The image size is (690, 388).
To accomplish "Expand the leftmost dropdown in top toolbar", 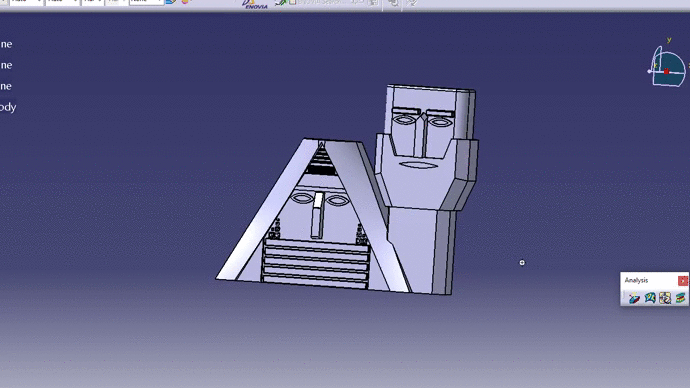I will [x=26, y=2].
